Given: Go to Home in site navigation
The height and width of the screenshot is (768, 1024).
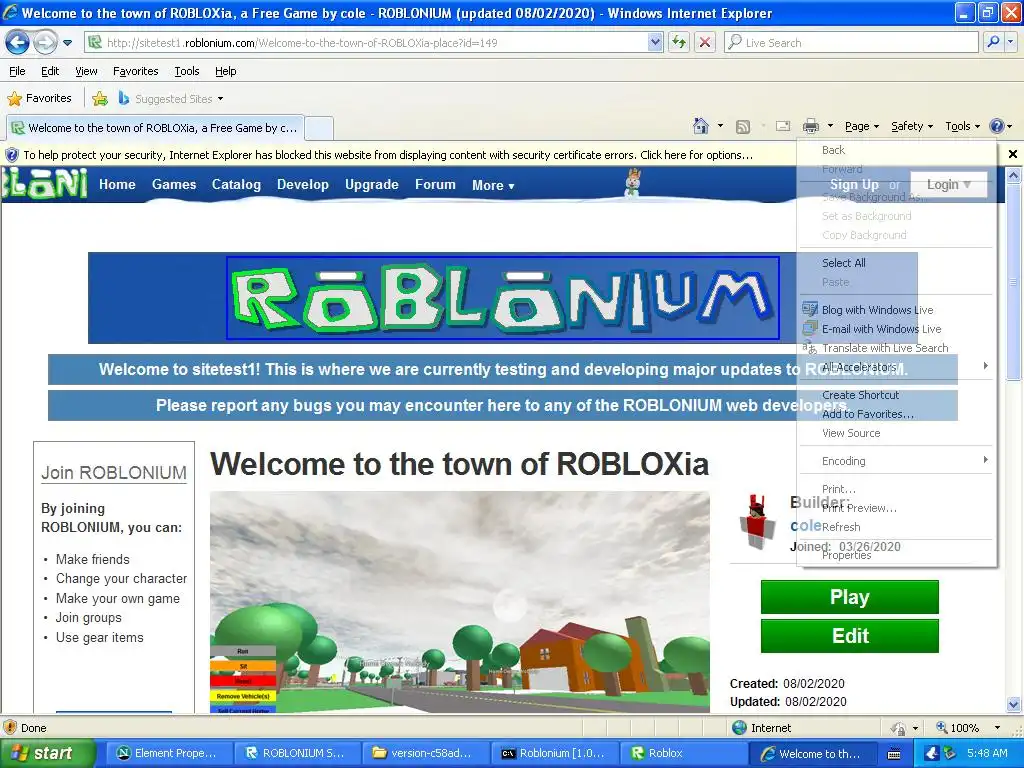Looking at the screenshot, I should point(118,185).
